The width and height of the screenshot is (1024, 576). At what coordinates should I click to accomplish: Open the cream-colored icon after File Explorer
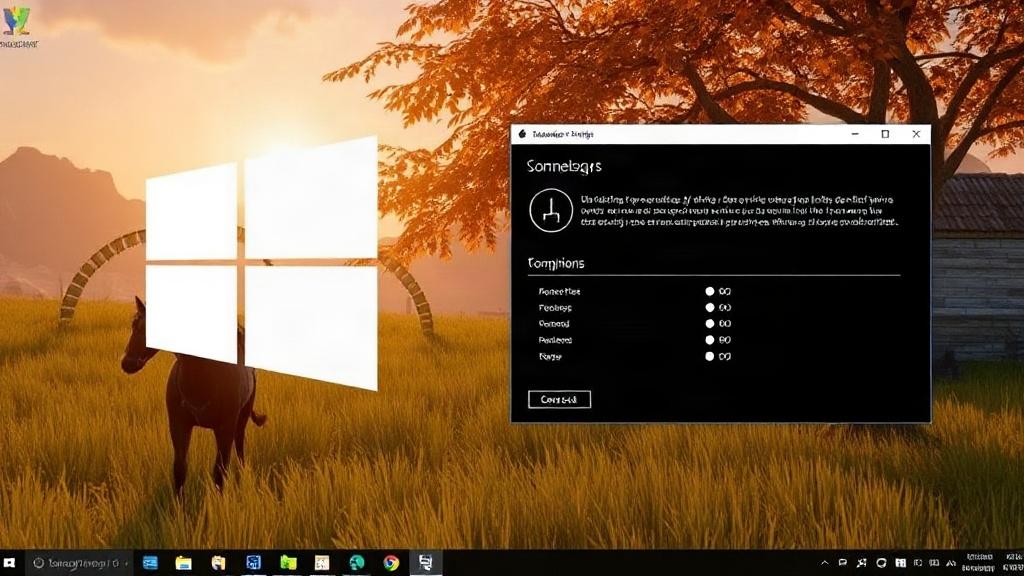coord(218,563)
